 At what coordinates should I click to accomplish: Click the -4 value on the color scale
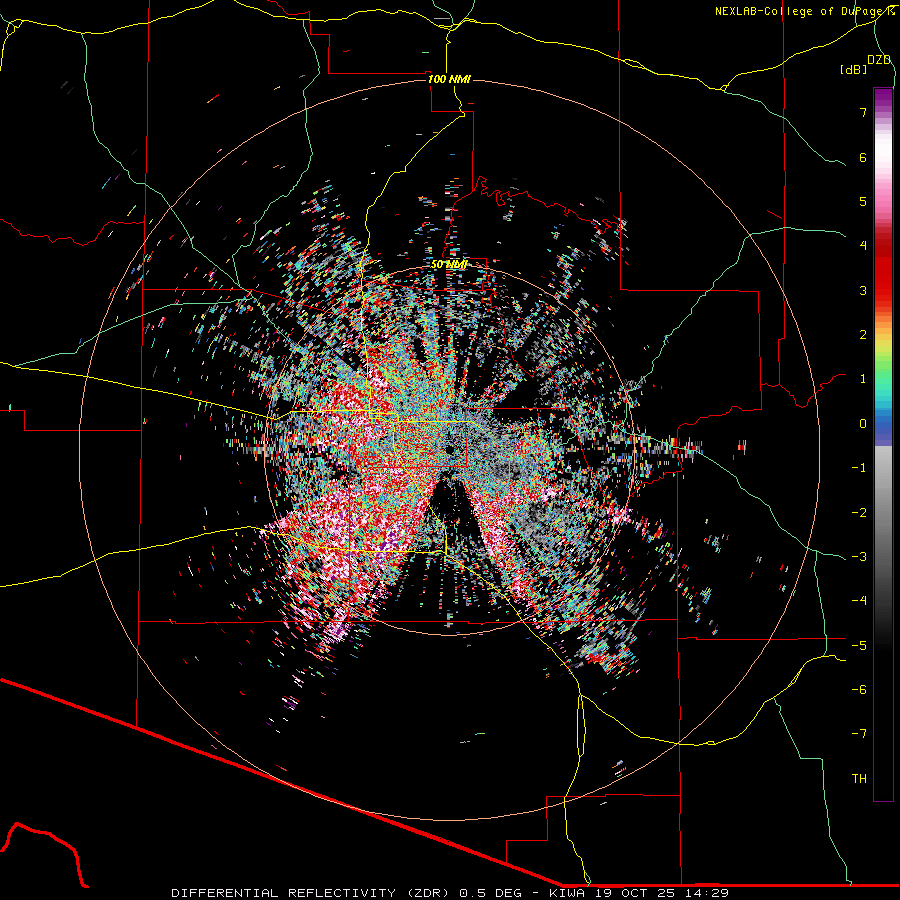coord(859,601)
